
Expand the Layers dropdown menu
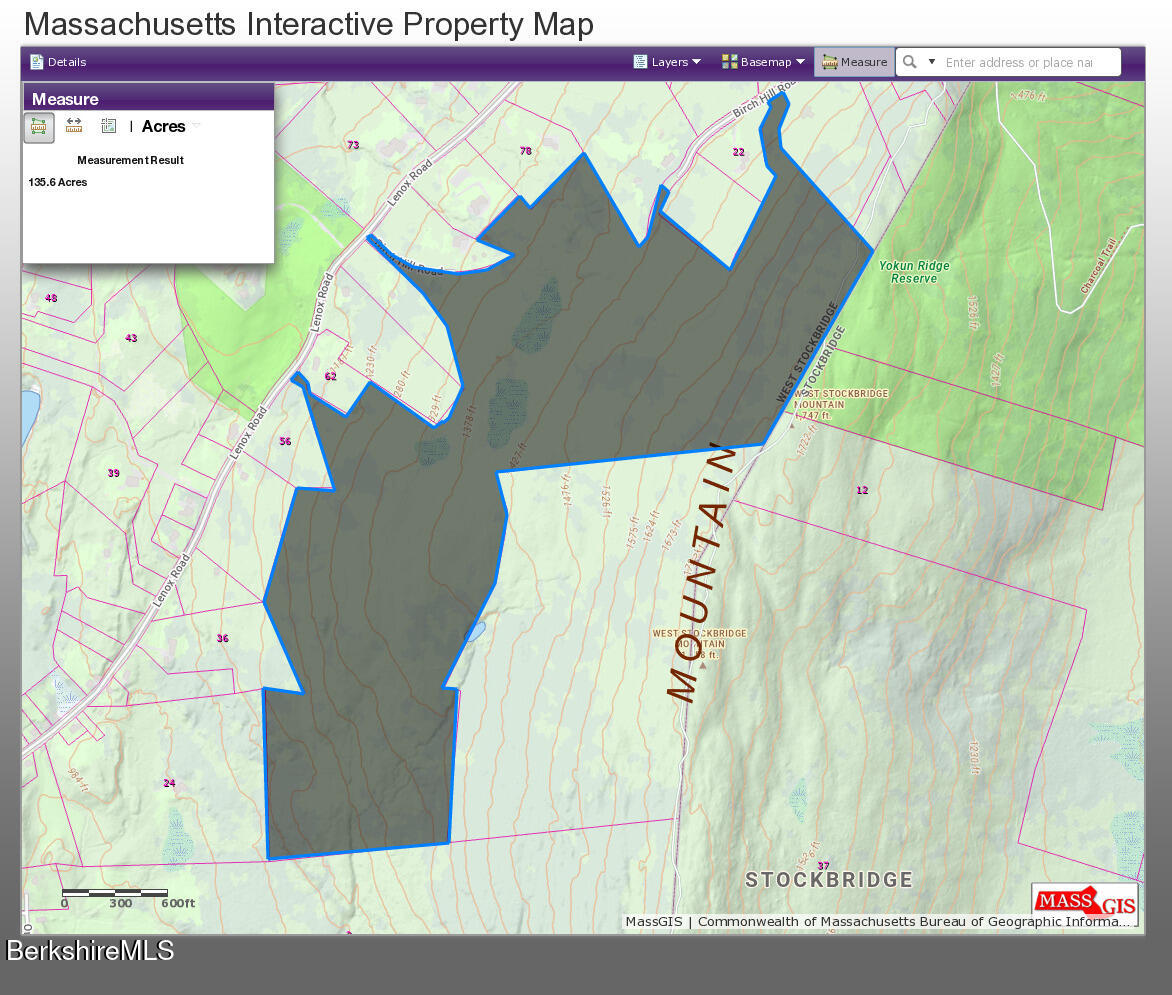point(667,62)
